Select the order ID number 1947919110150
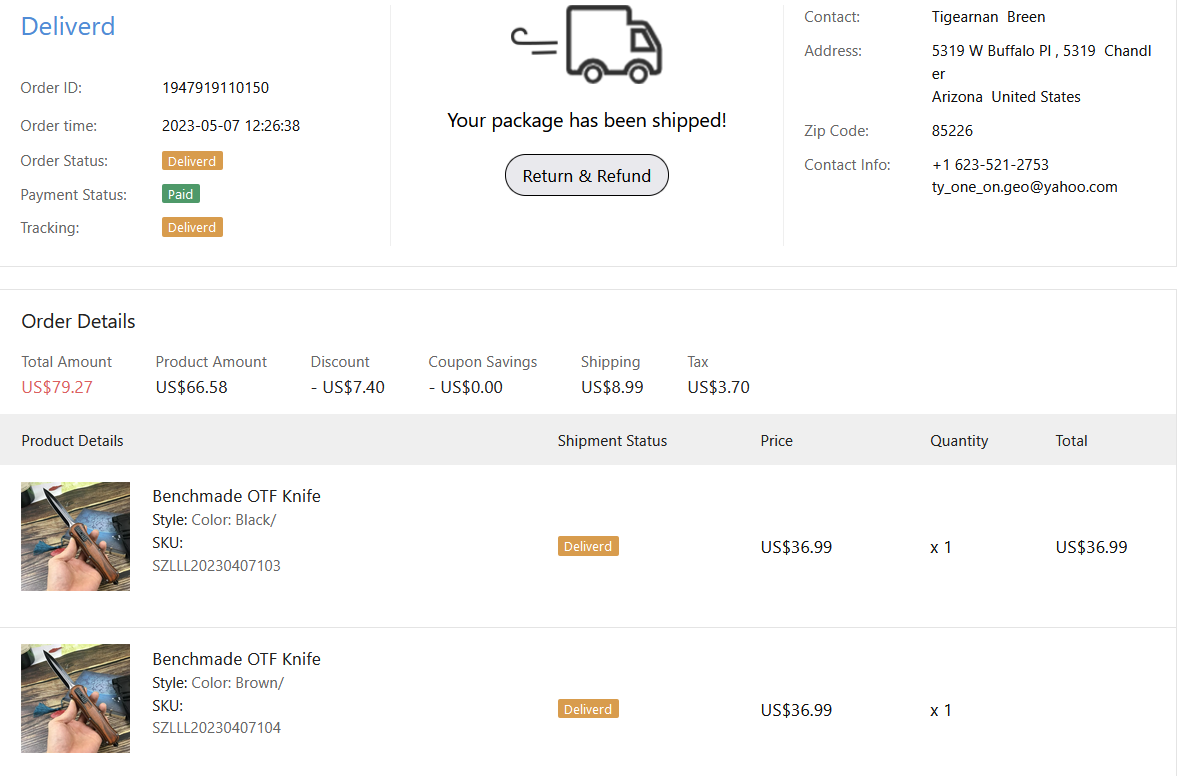1201x776 pixels. pos(215,88)
